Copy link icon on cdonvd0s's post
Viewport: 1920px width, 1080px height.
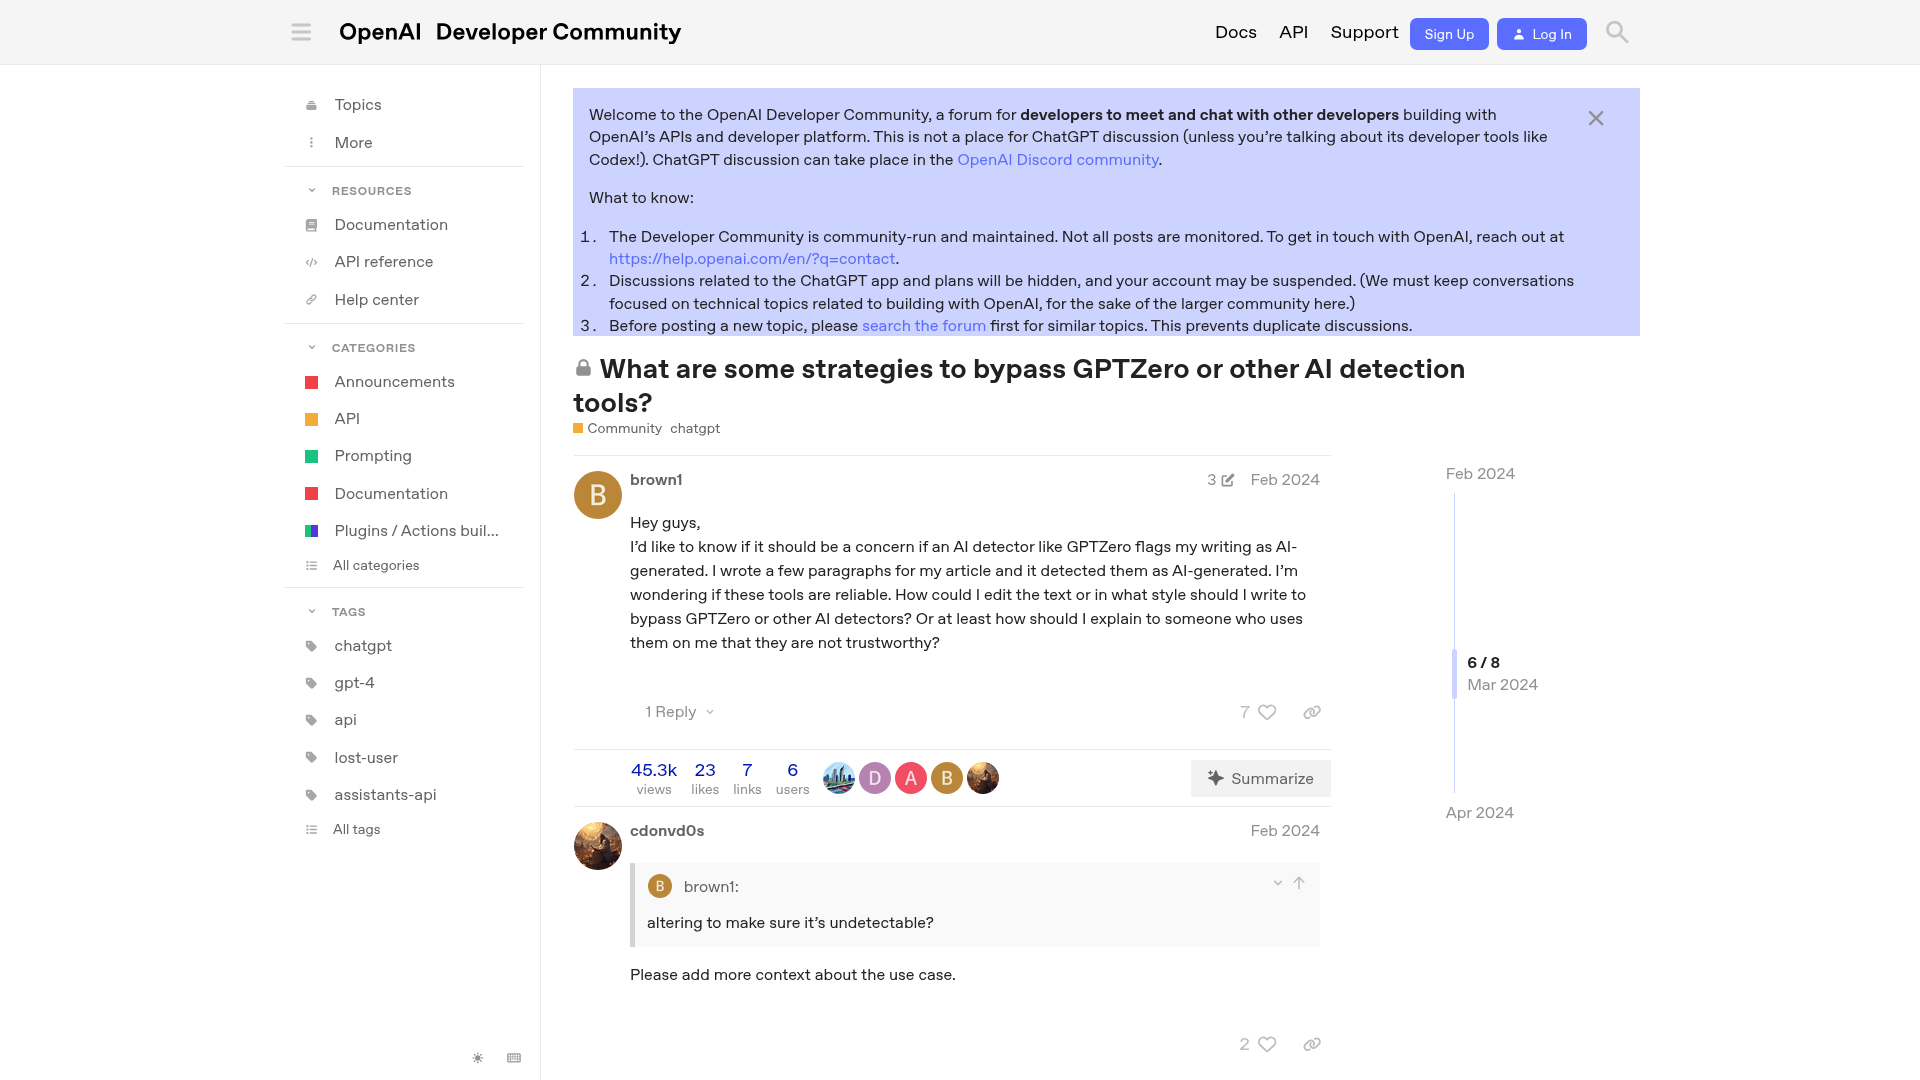click(1312, 1044)
